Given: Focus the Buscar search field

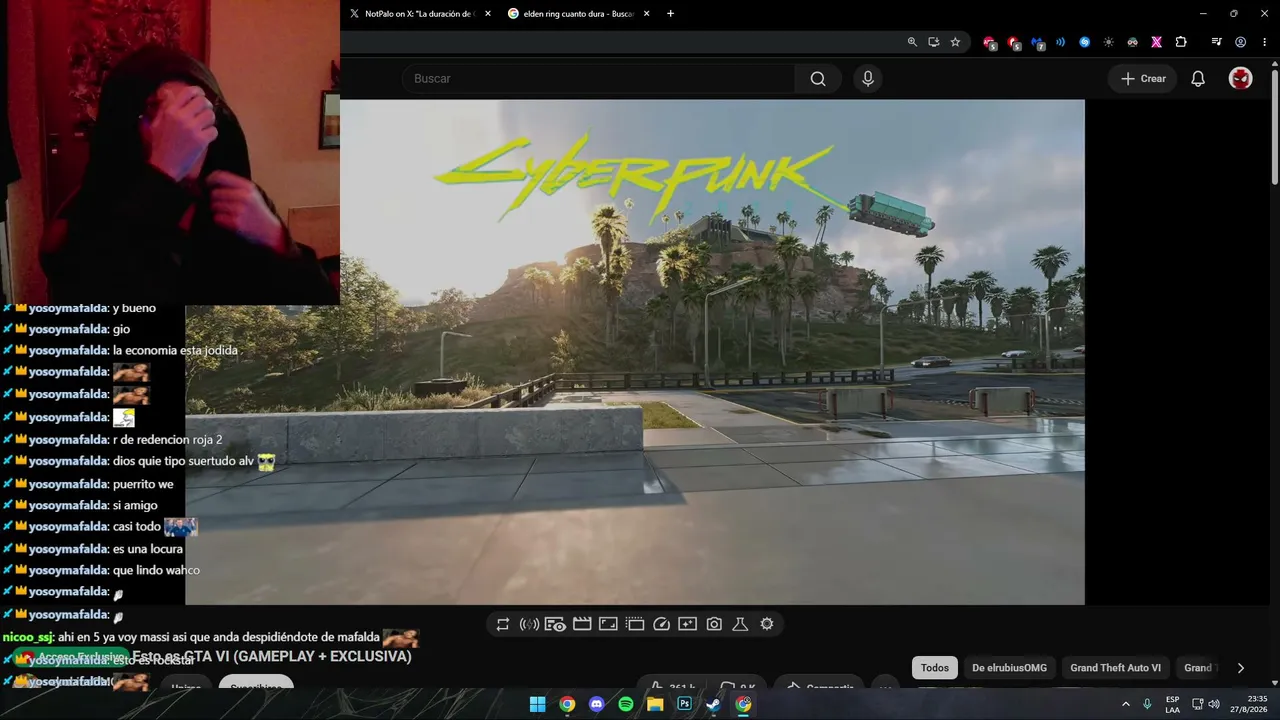Looking at the screenshot, I should pyautogui.click(x=598, y=79).
